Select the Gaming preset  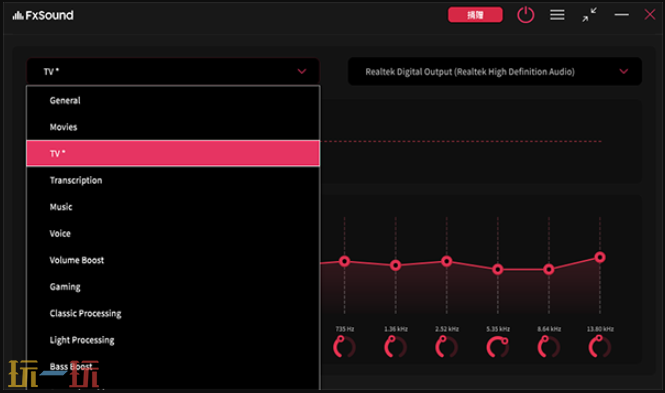click(173, 287)
